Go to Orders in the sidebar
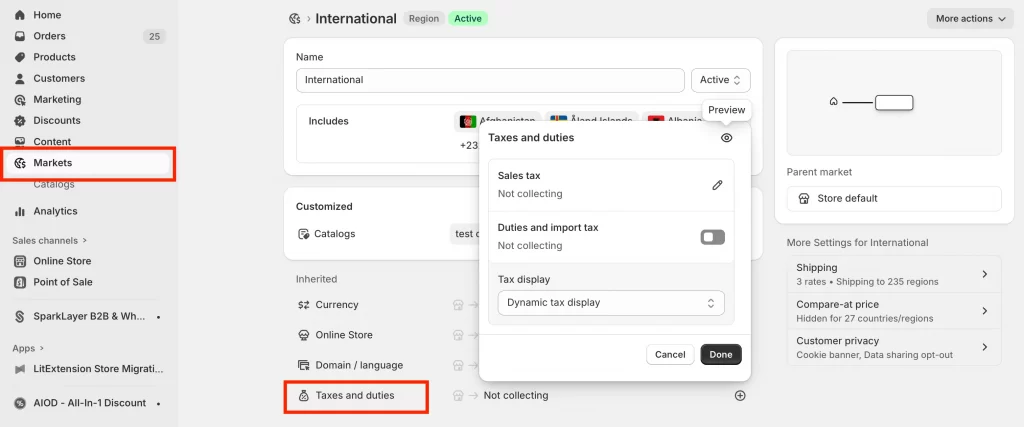The image size is (1024, 427). tap(49, 36)
